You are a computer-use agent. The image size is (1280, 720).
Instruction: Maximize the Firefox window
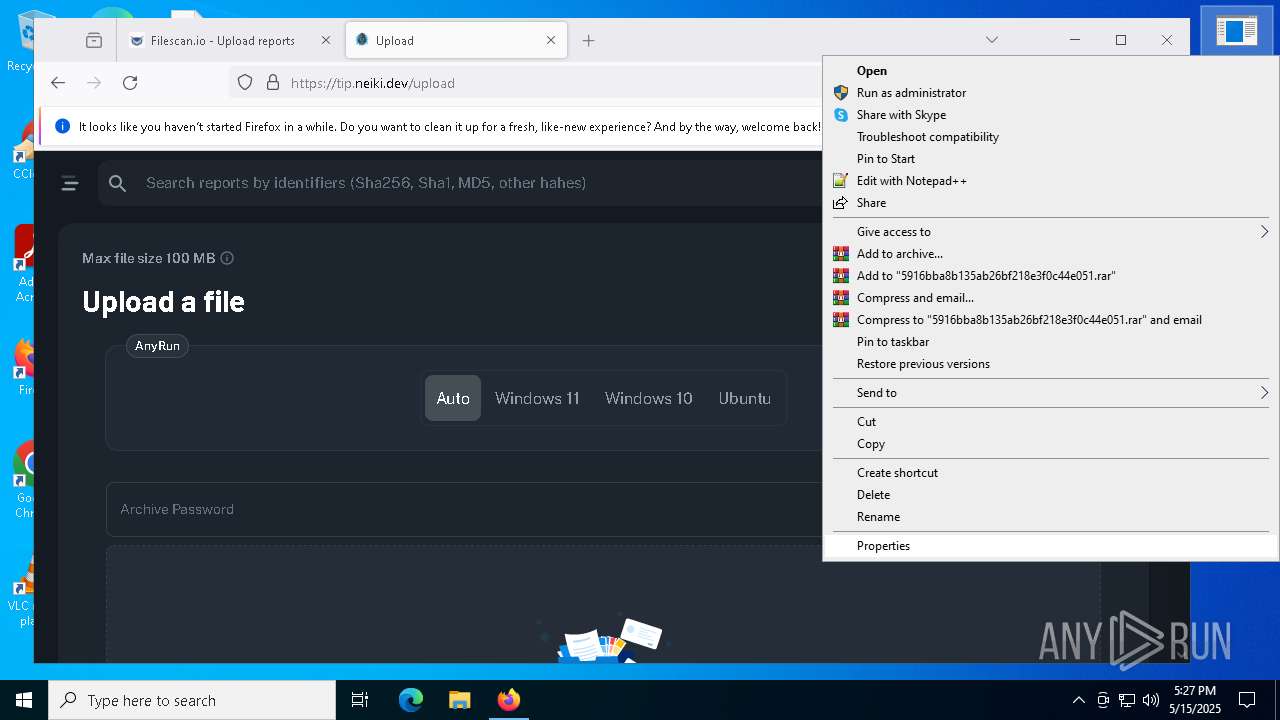pos(1121,40)
